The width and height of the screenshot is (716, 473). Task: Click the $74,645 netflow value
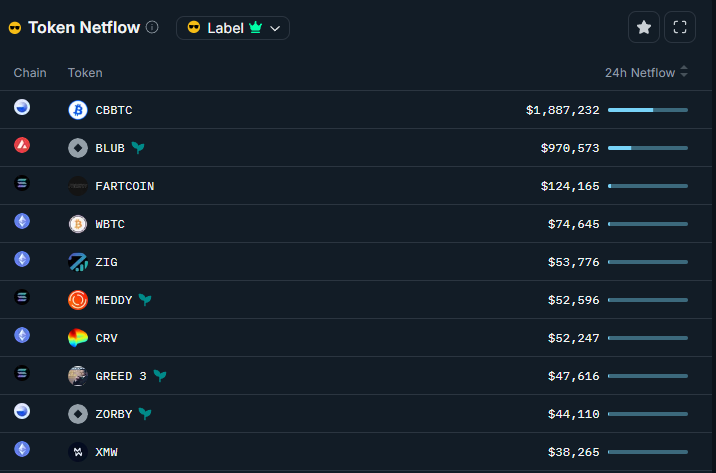tap(574, 224)
